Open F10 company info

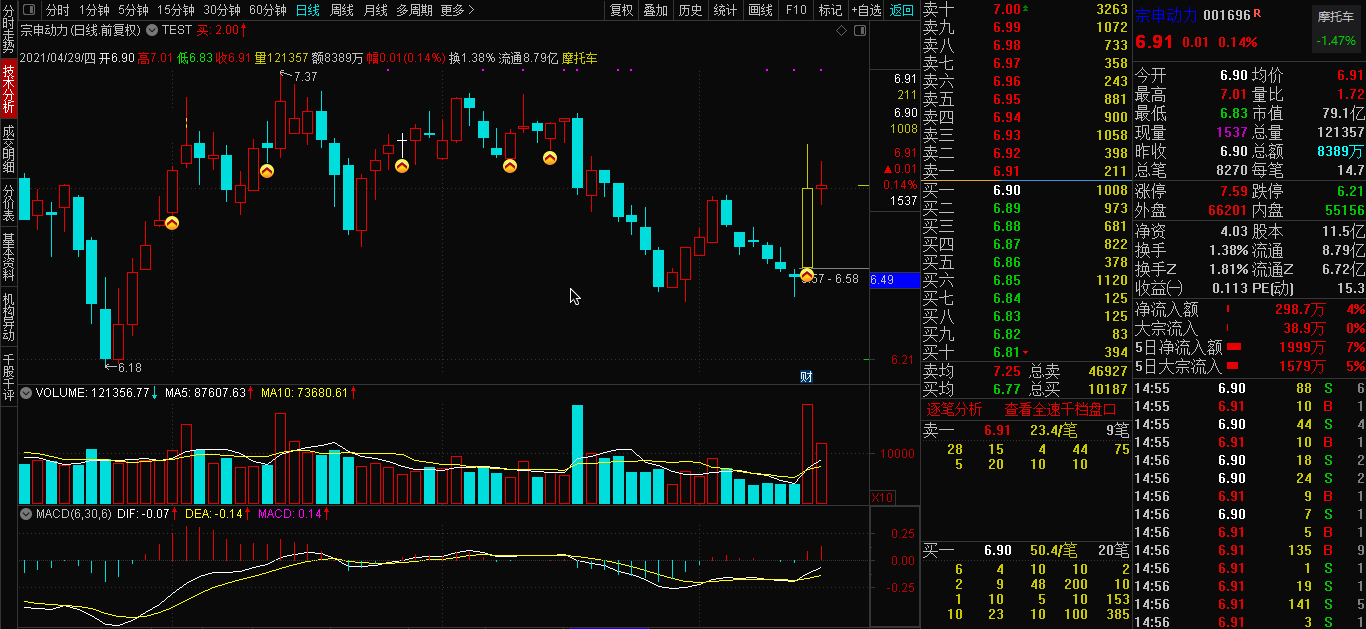[x=796, y=10]
